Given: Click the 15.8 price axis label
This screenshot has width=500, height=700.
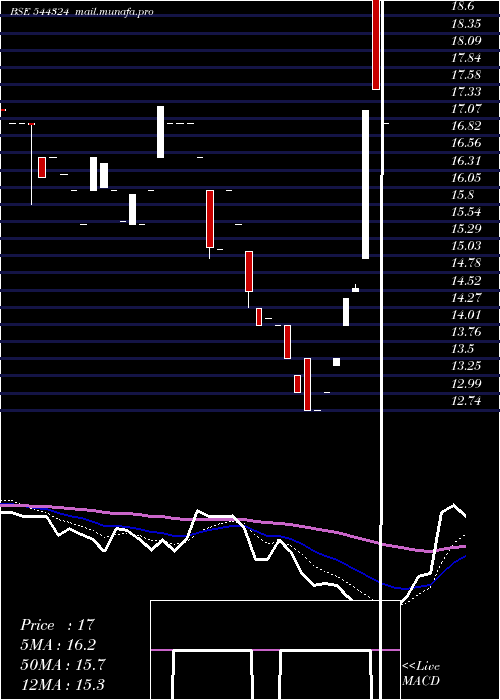Looking at the screenshot, I should [x=462, y=195].
